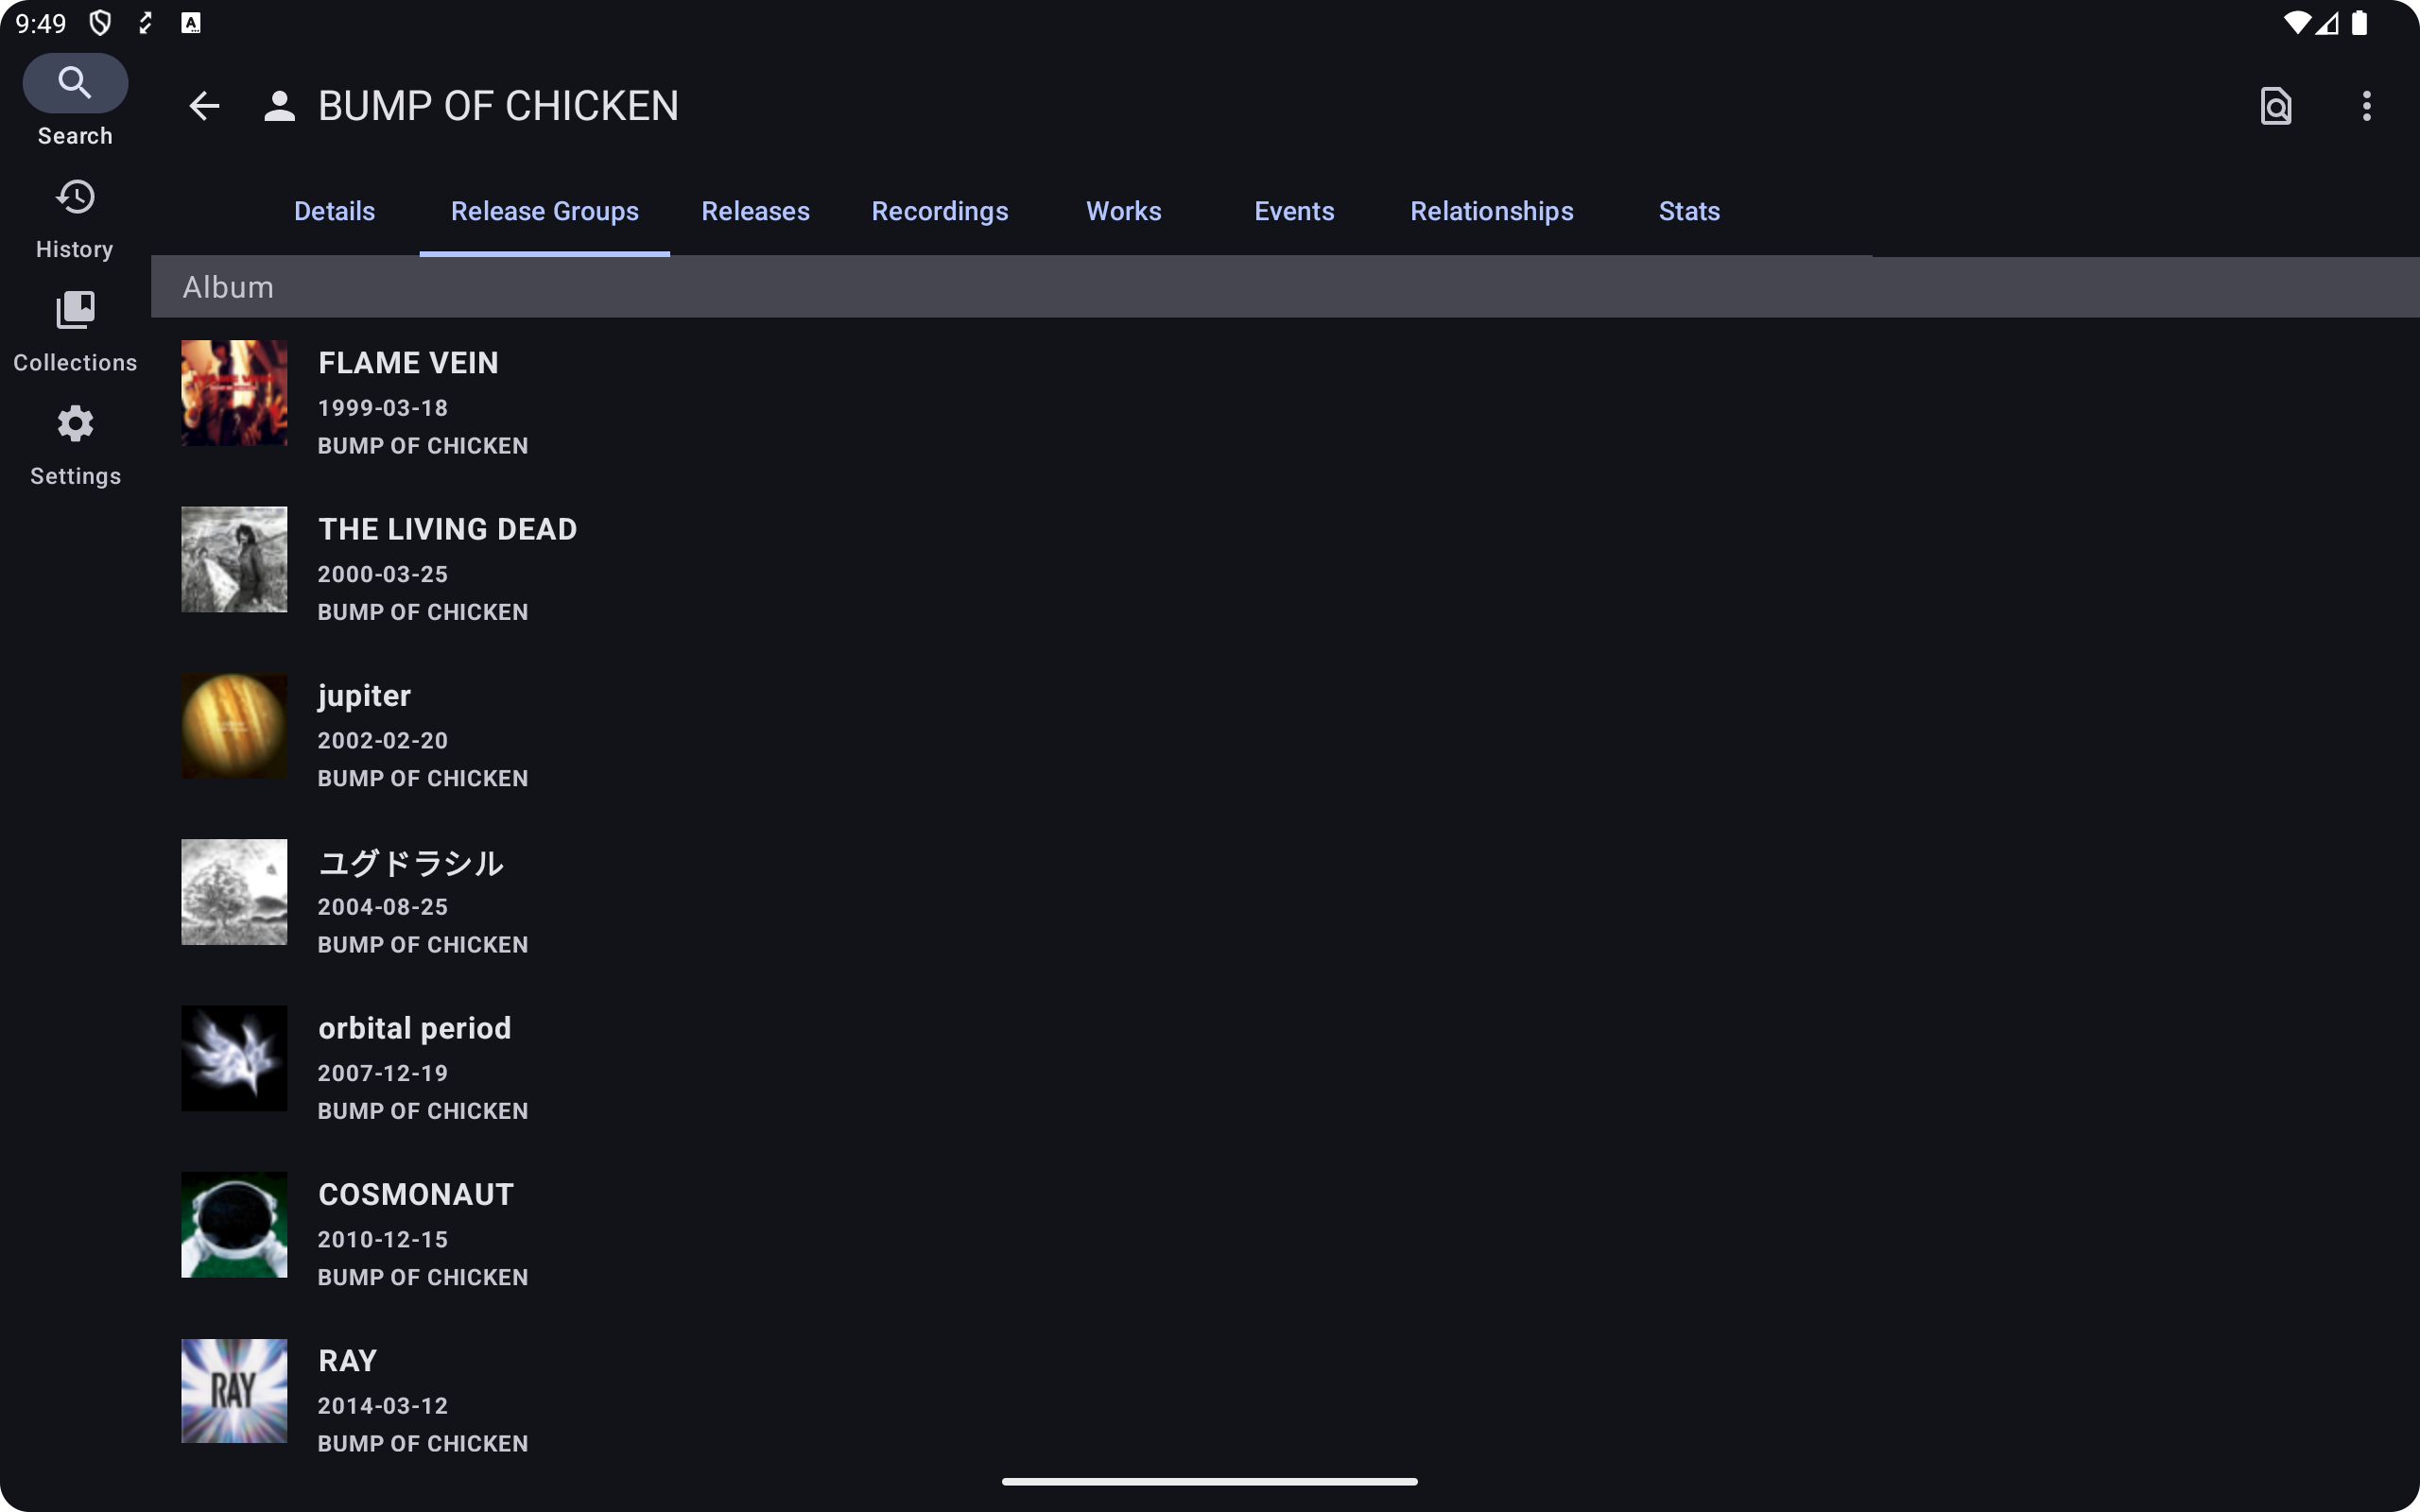The width and height of the screenshot is (2420, 1512).
Task: Switch to the Releases tab
Action: pos(755,211)
